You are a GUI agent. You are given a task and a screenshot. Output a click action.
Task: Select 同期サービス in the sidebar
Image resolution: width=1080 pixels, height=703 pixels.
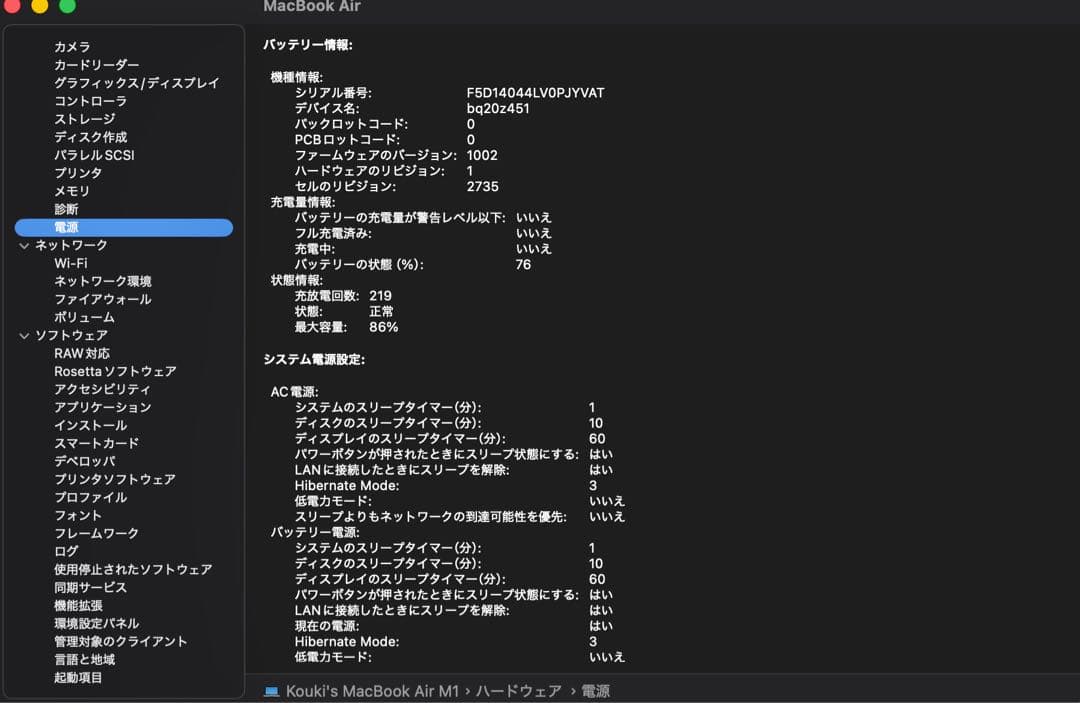[90, 587]
